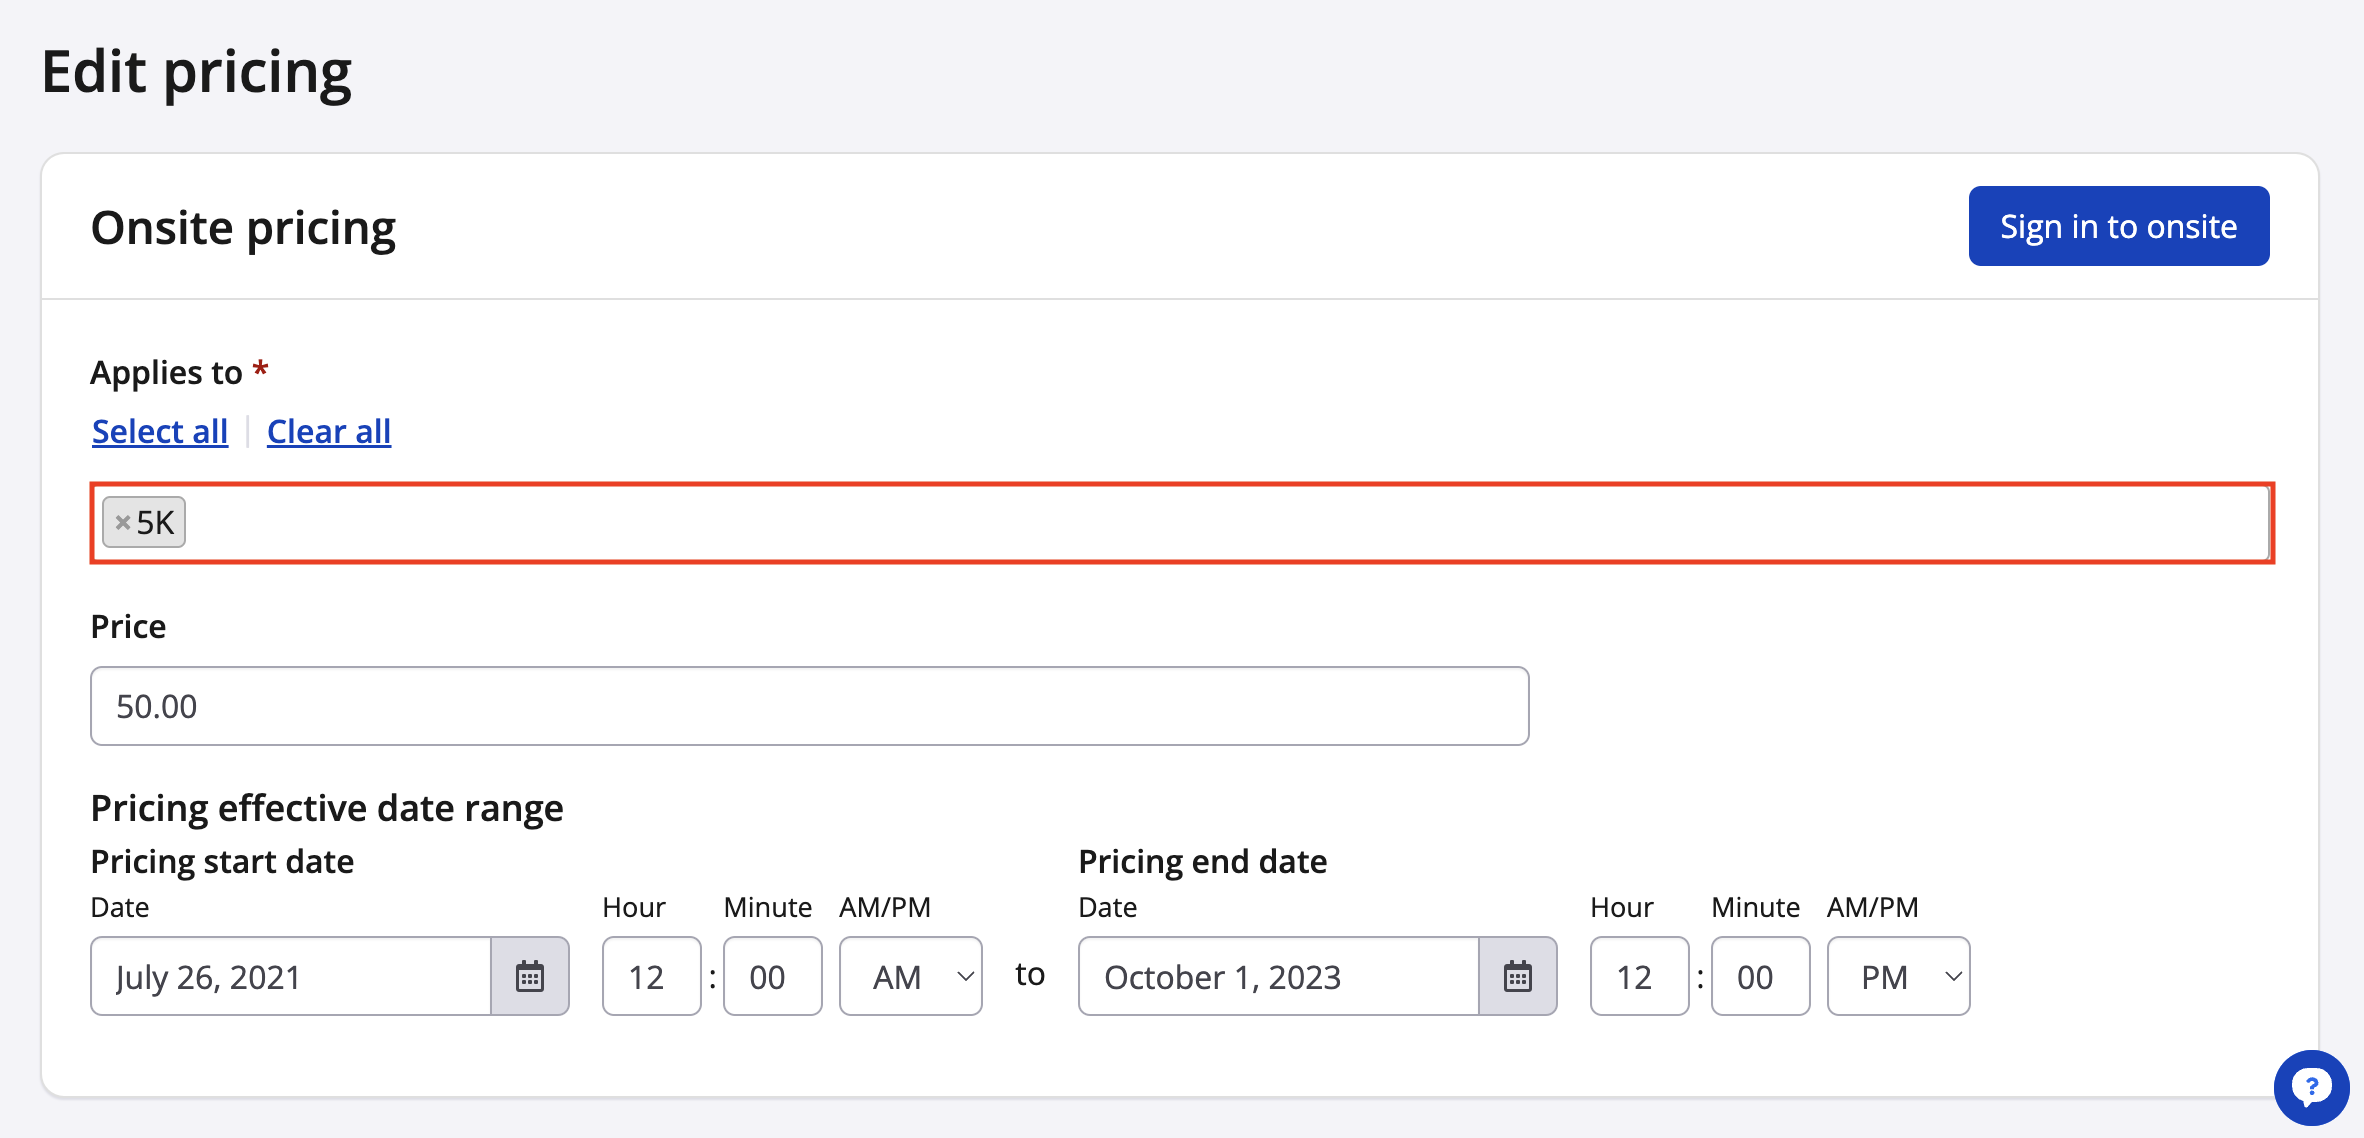This screenshot has width=2364, height=1138.
Task: Click the end date field October 1, 2023
Action: coord(1278,976)
